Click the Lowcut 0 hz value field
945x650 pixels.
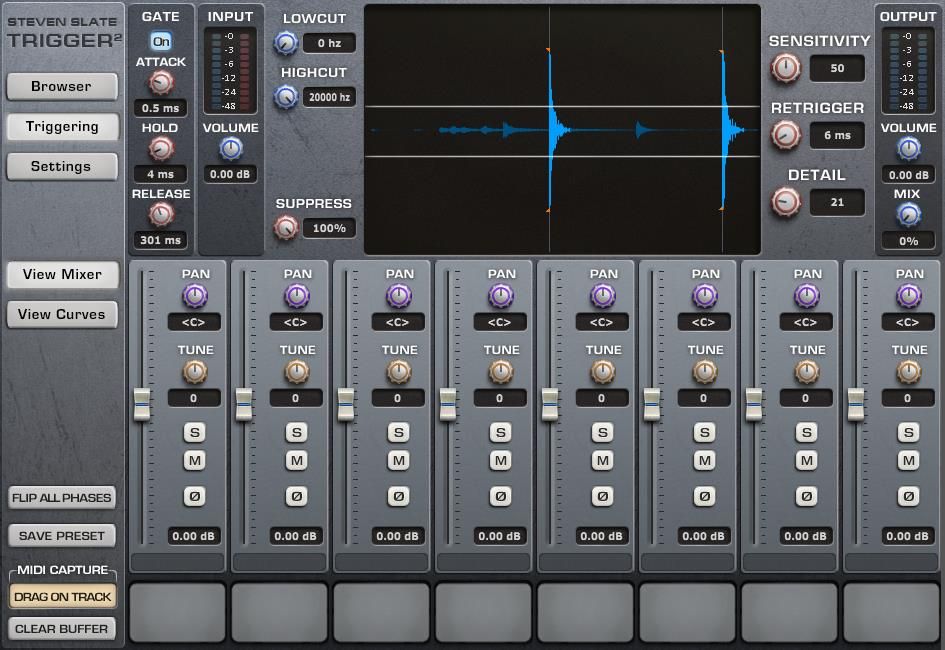tap(329, 43)
